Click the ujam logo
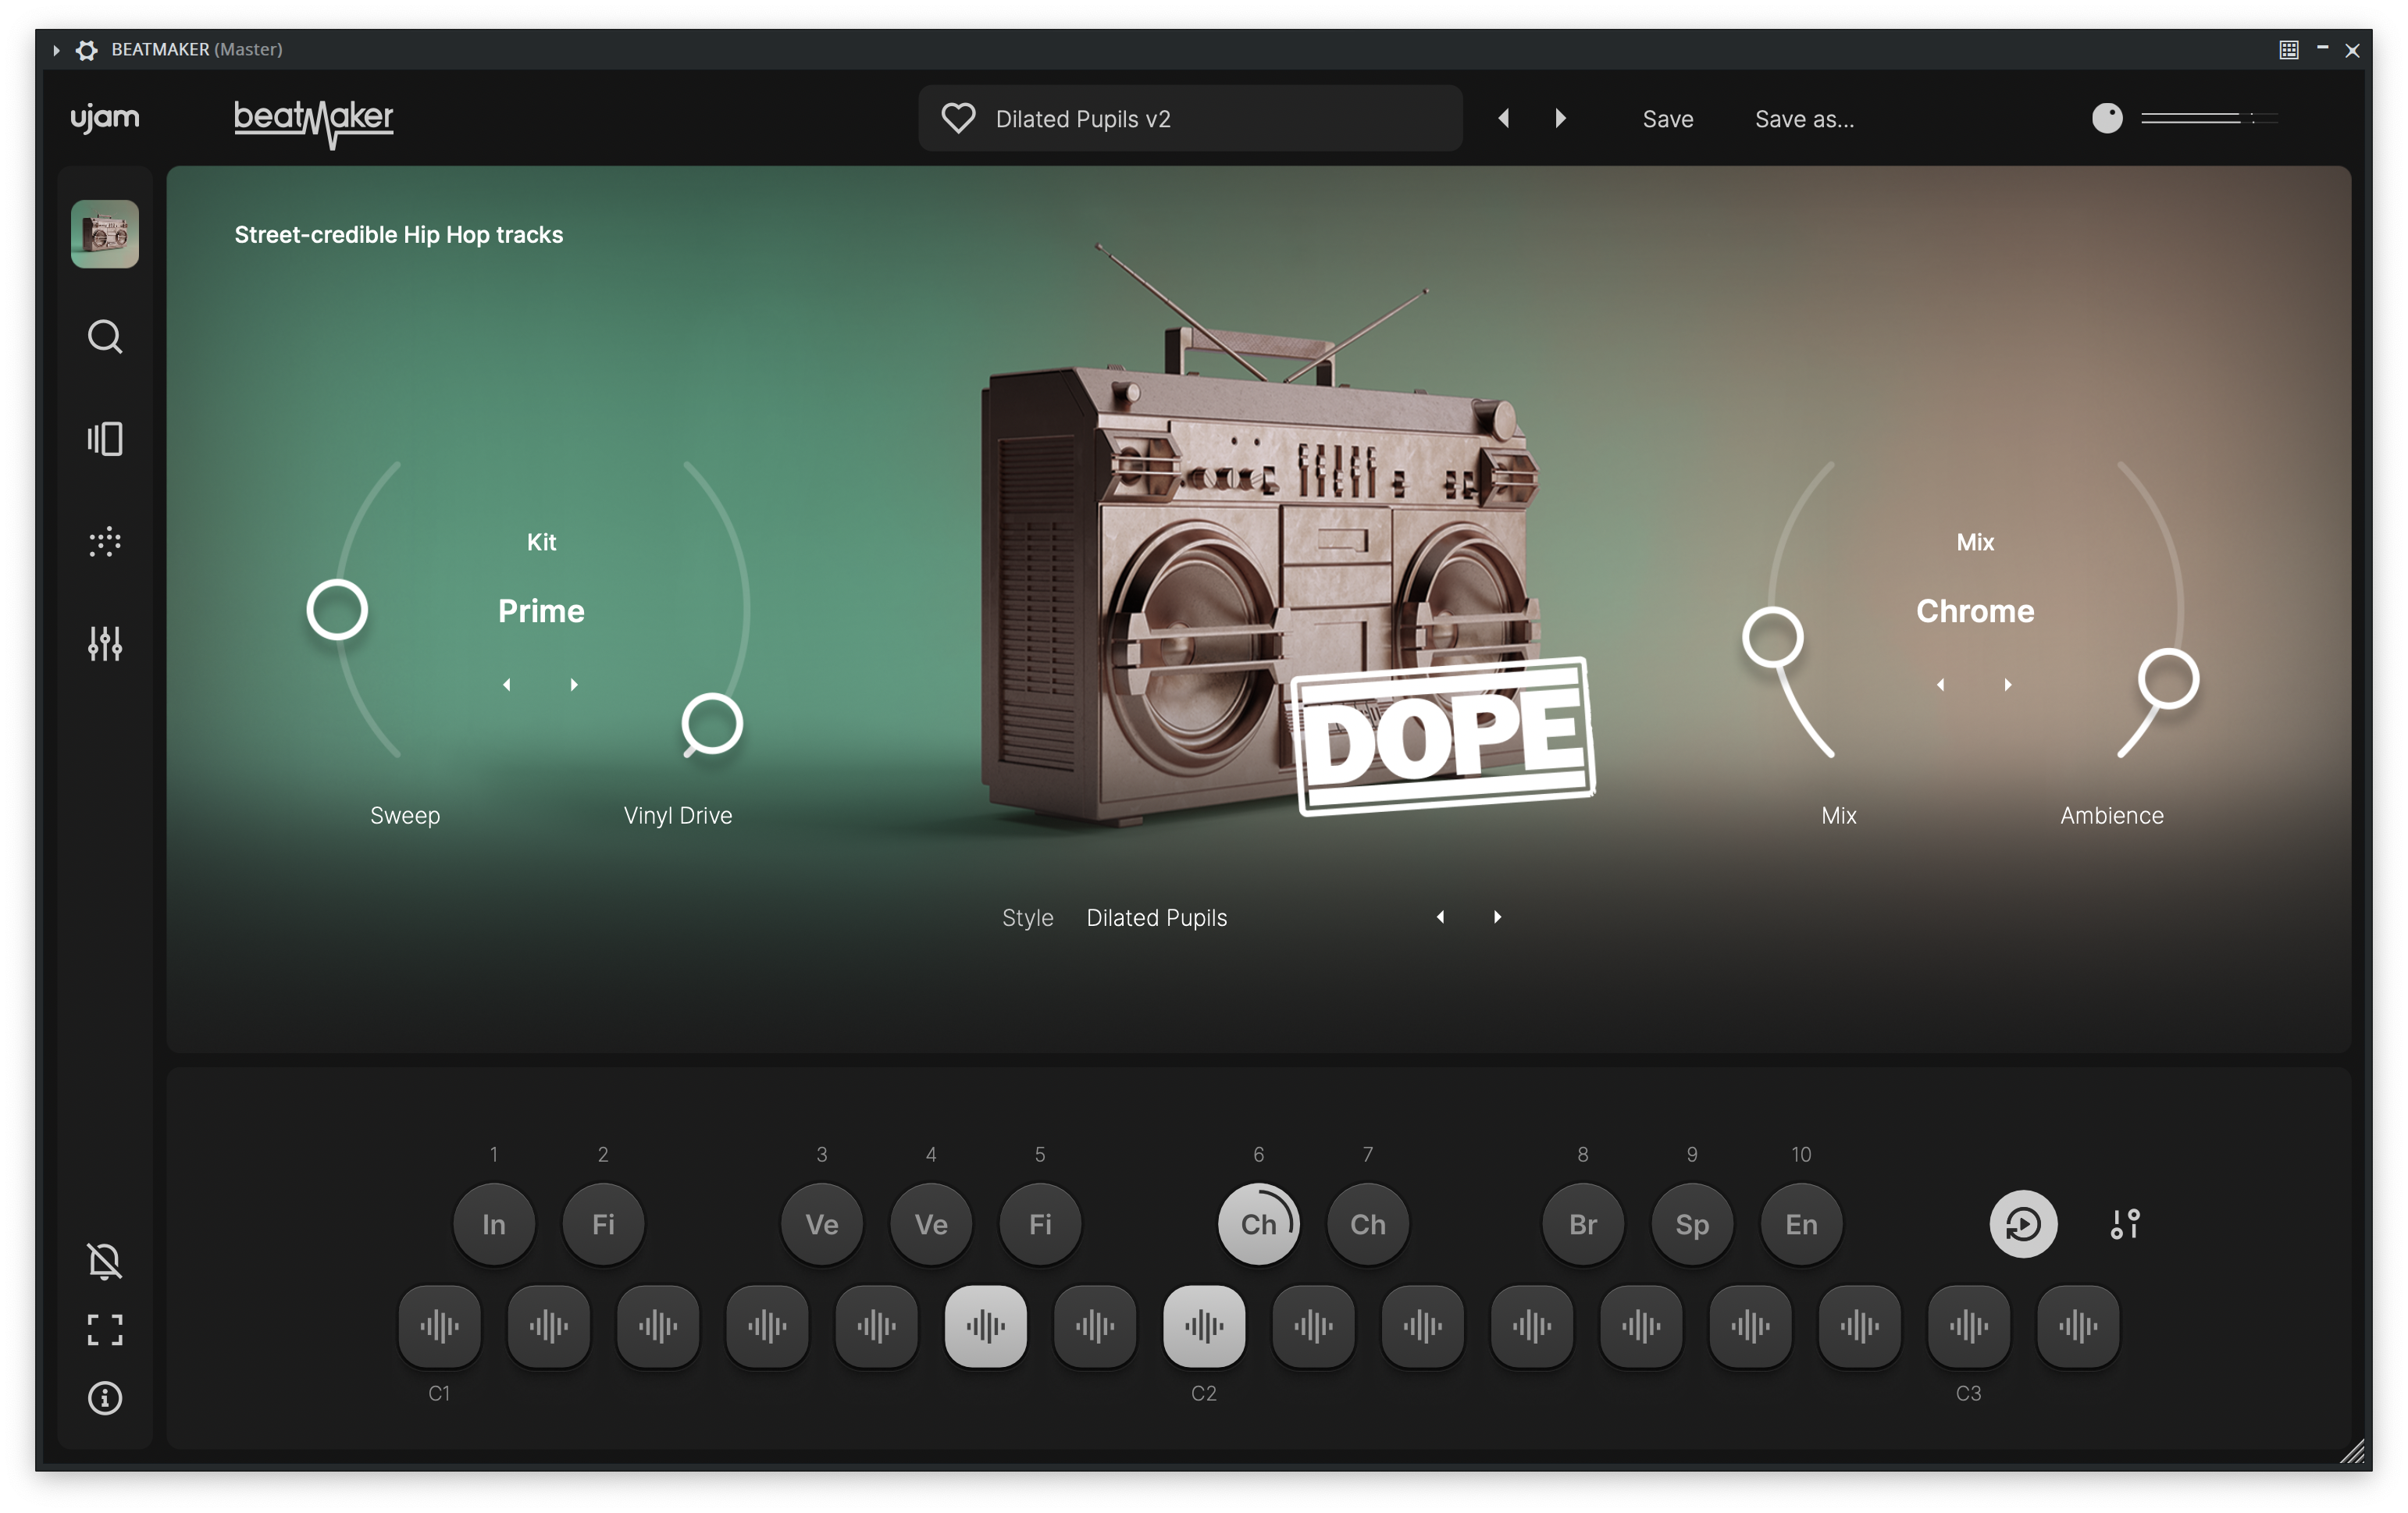Screen dimensions: 2408x1513 tap(105, 118)
